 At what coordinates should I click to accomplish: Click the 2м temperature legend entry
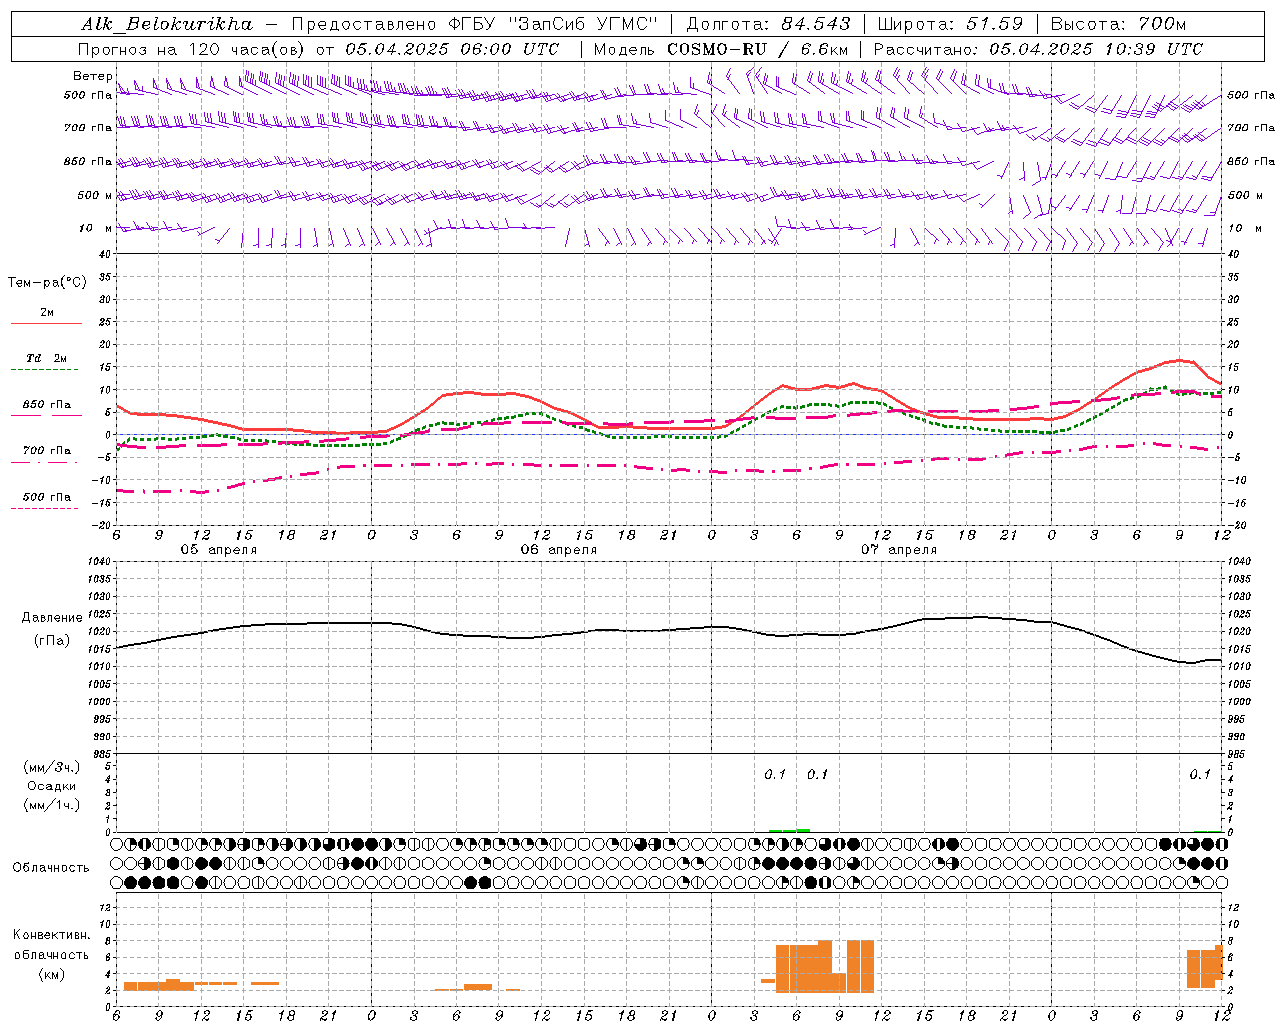47,312
